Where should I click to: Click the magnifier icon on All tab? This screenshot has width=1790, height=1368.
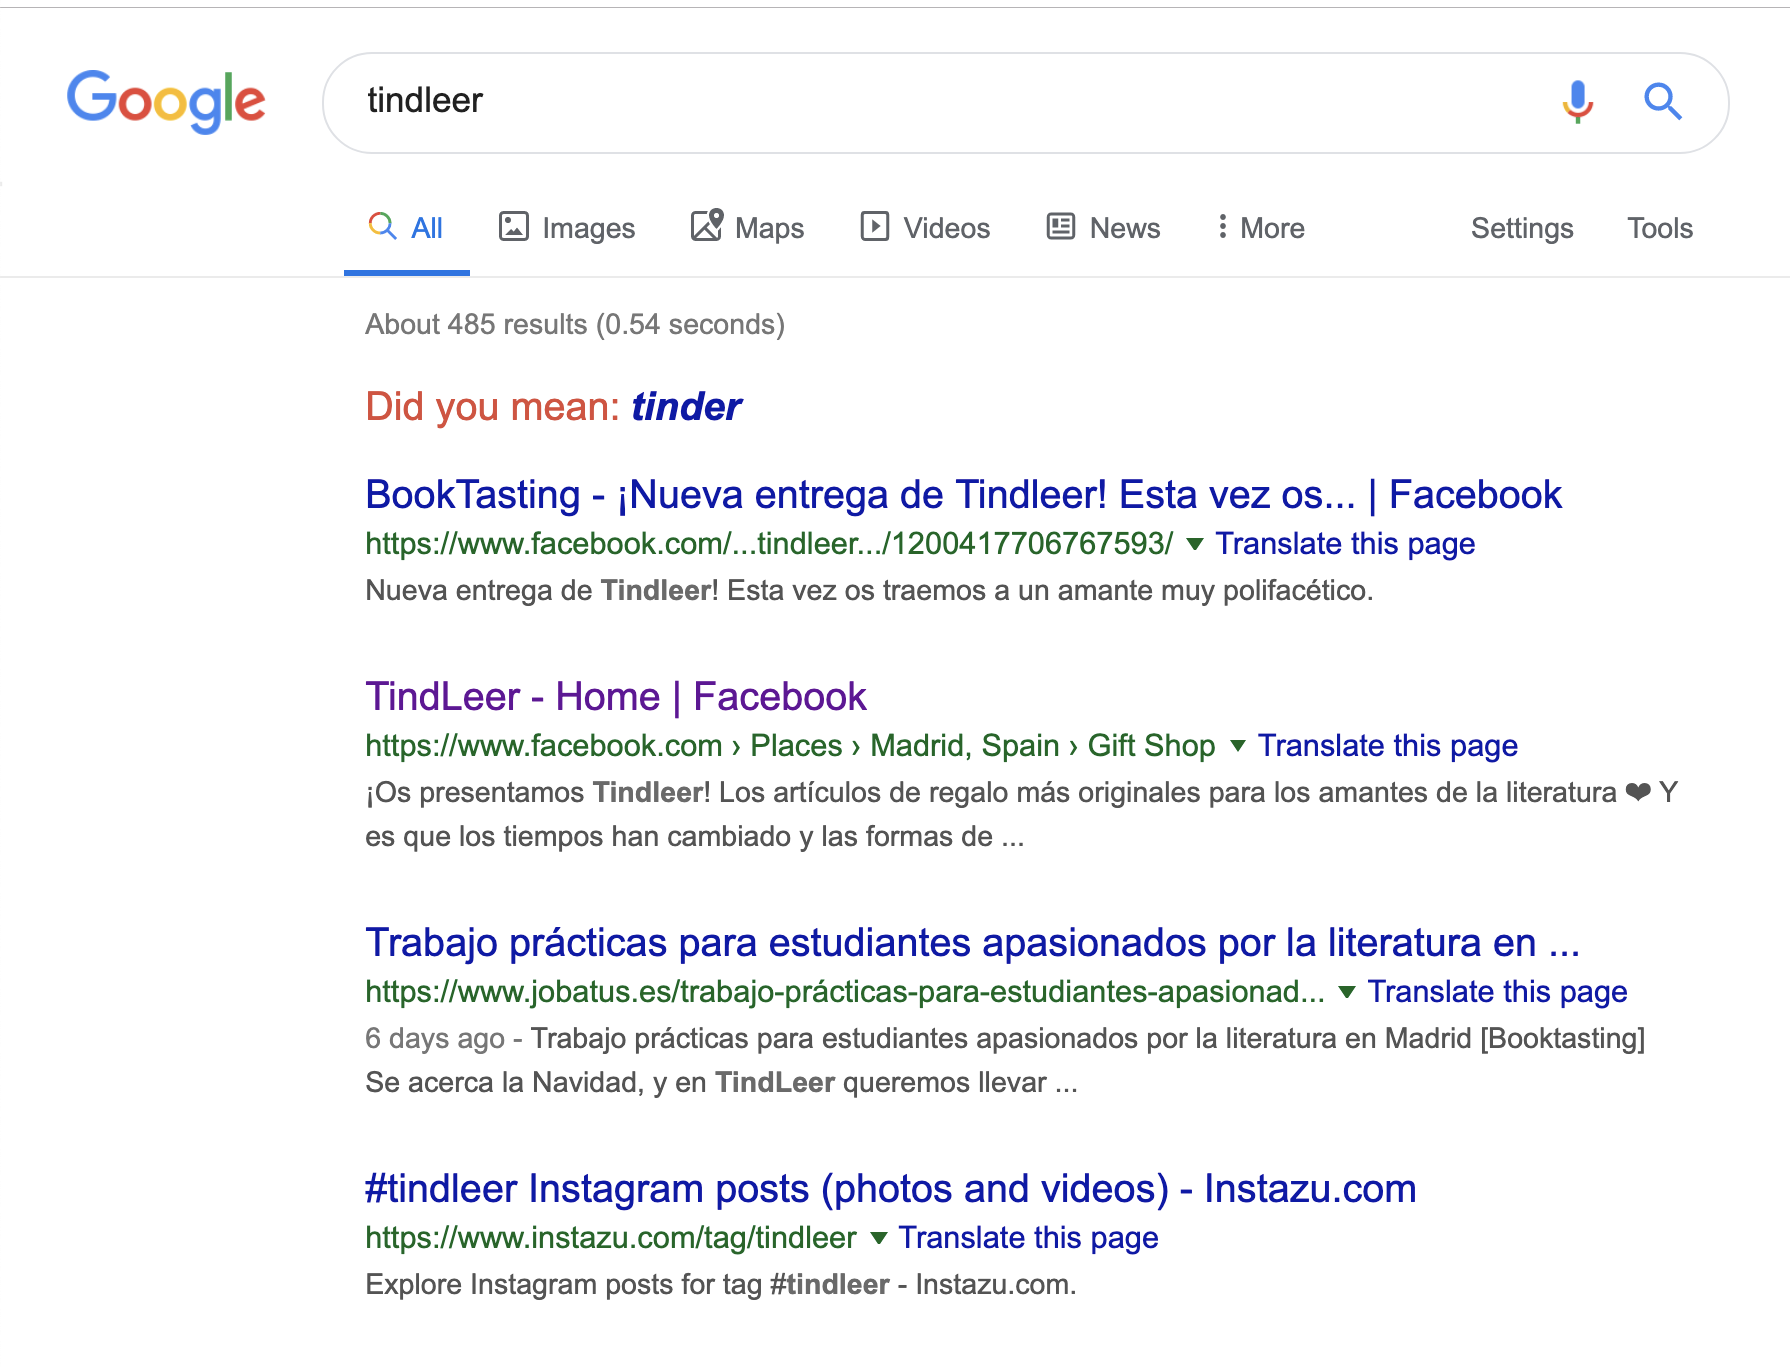382,226
